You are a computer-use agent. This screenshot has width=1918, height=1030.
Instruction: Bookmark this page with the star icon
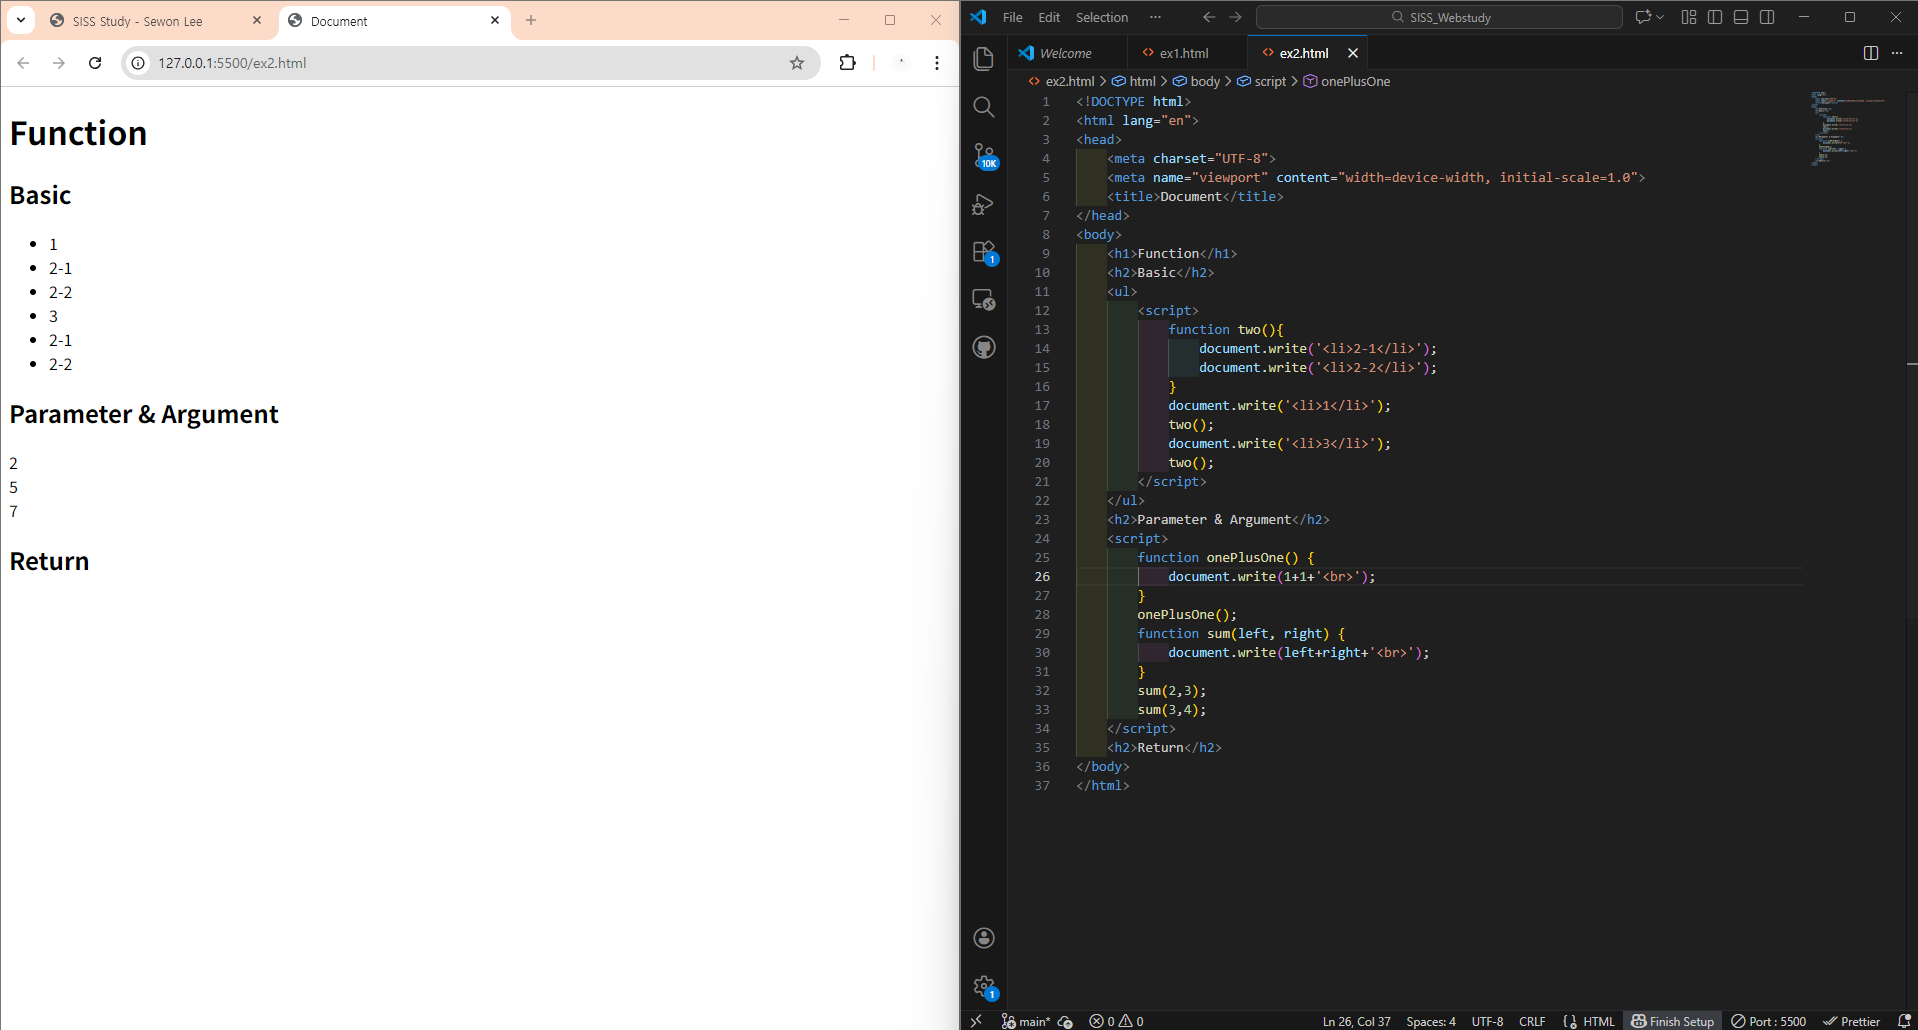pyautogui.click(x=797, y=63)
